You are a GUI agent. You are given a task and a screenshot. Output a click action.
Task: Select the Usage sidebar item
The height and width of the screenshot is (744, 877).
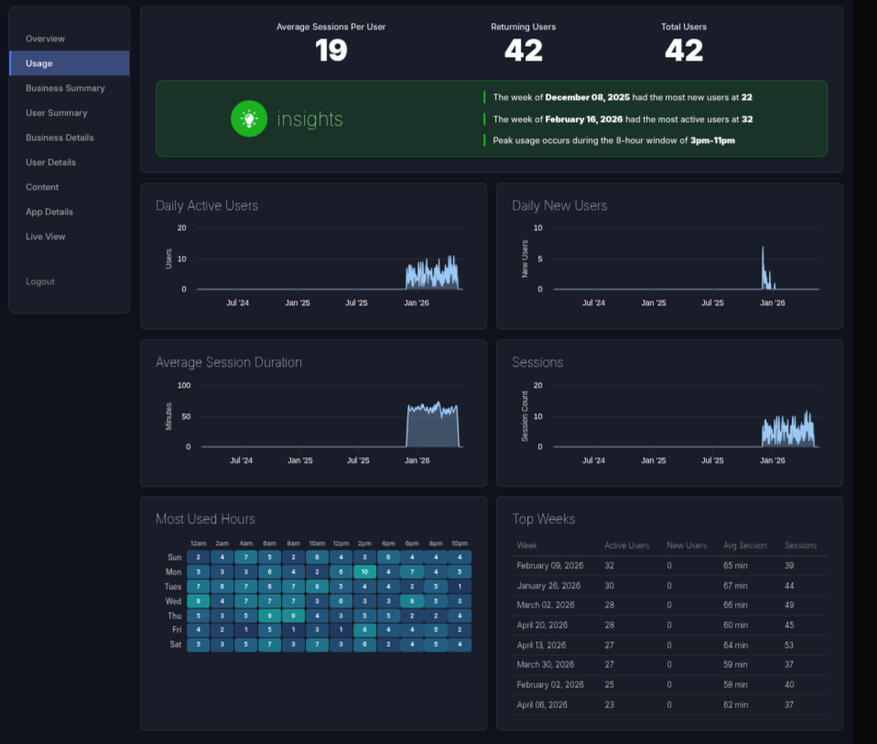pos(69,63)
